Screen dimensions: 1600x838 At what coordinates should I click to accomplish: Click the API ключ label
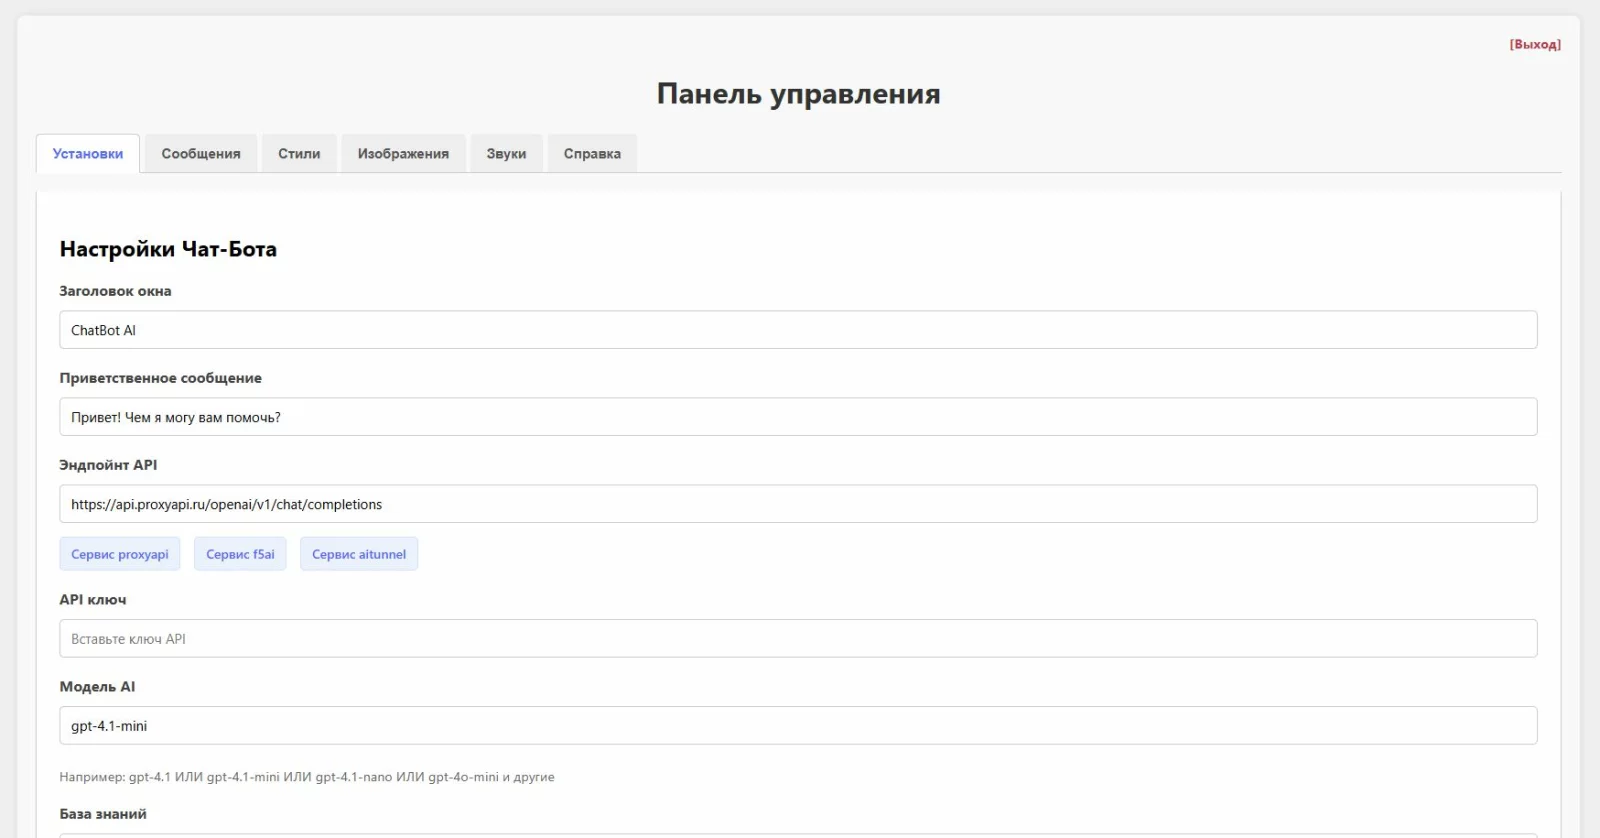(93, 600)
